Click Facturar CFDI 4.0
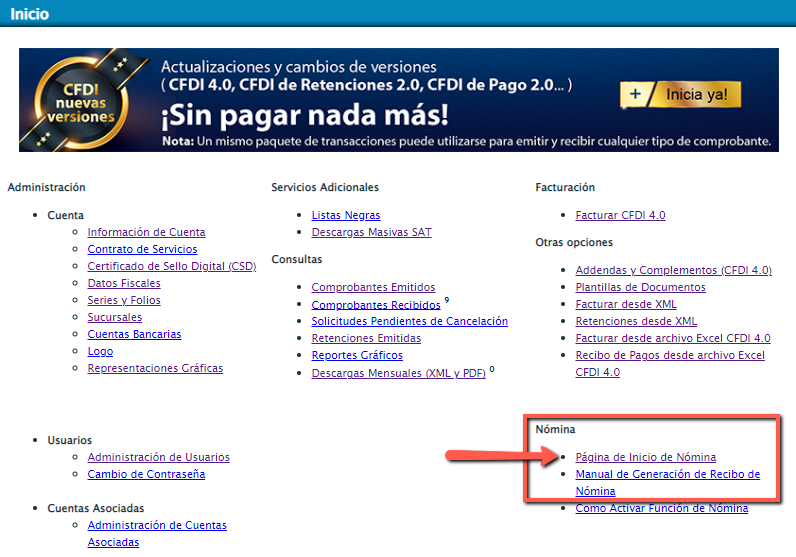This screenshot has width=796, height=557. click(x=620, y=215)
